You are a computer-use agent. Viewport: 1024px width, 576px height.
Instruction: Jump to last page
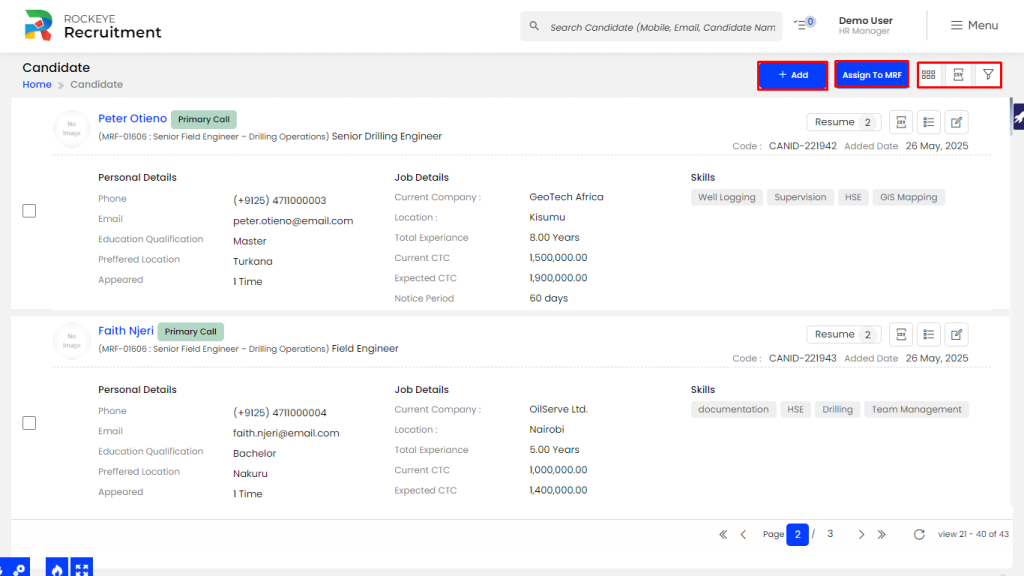pos(882,534)
